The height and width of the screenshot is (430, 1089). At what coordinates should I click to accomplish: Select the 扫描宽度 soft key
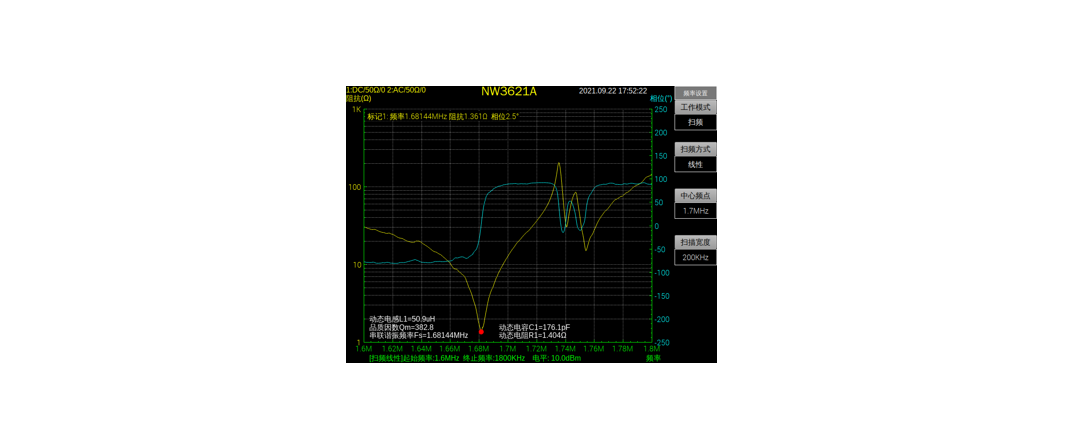tap(695, 242)
